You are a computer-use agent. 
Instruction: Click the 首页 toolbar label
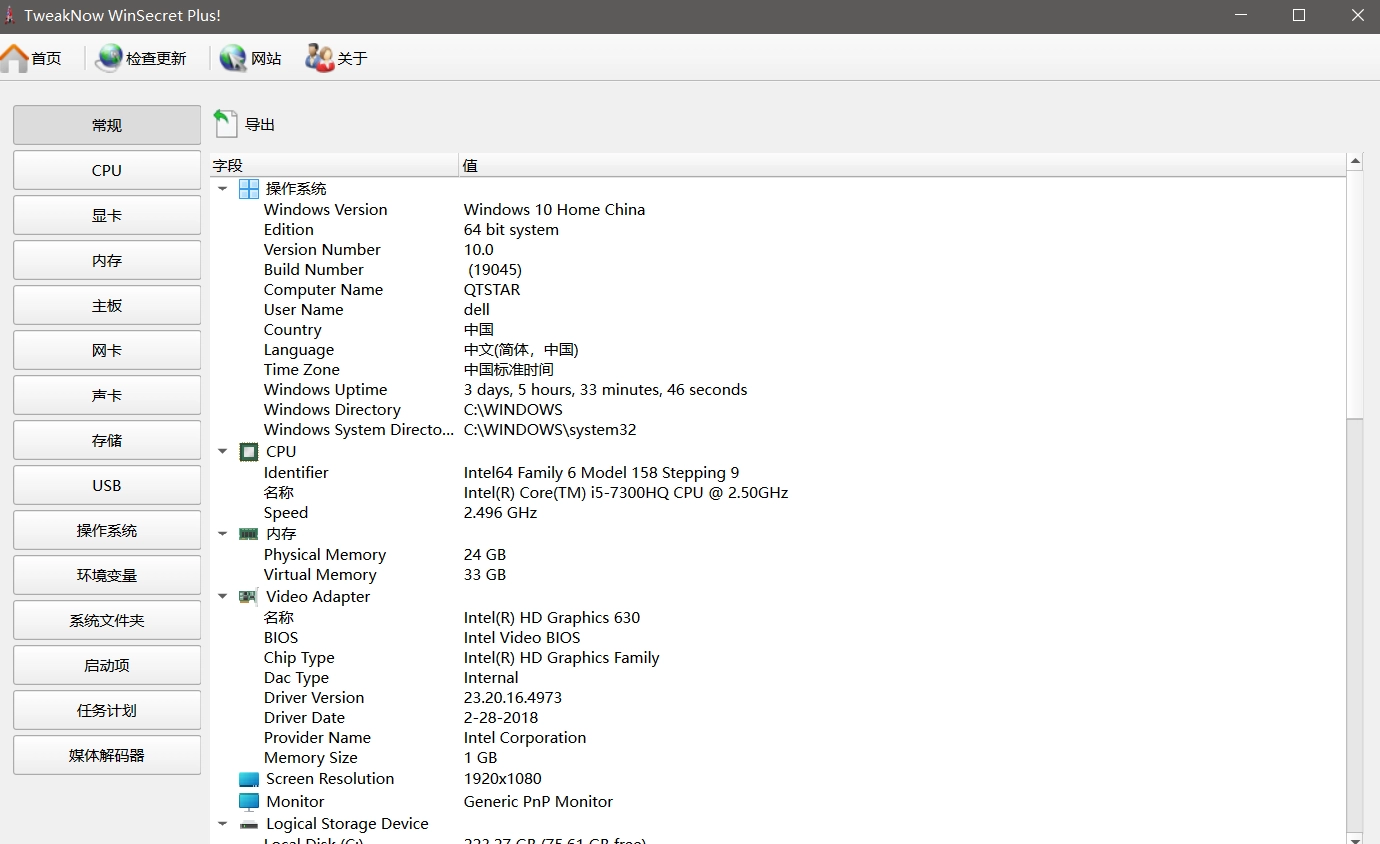pos(46,59)
